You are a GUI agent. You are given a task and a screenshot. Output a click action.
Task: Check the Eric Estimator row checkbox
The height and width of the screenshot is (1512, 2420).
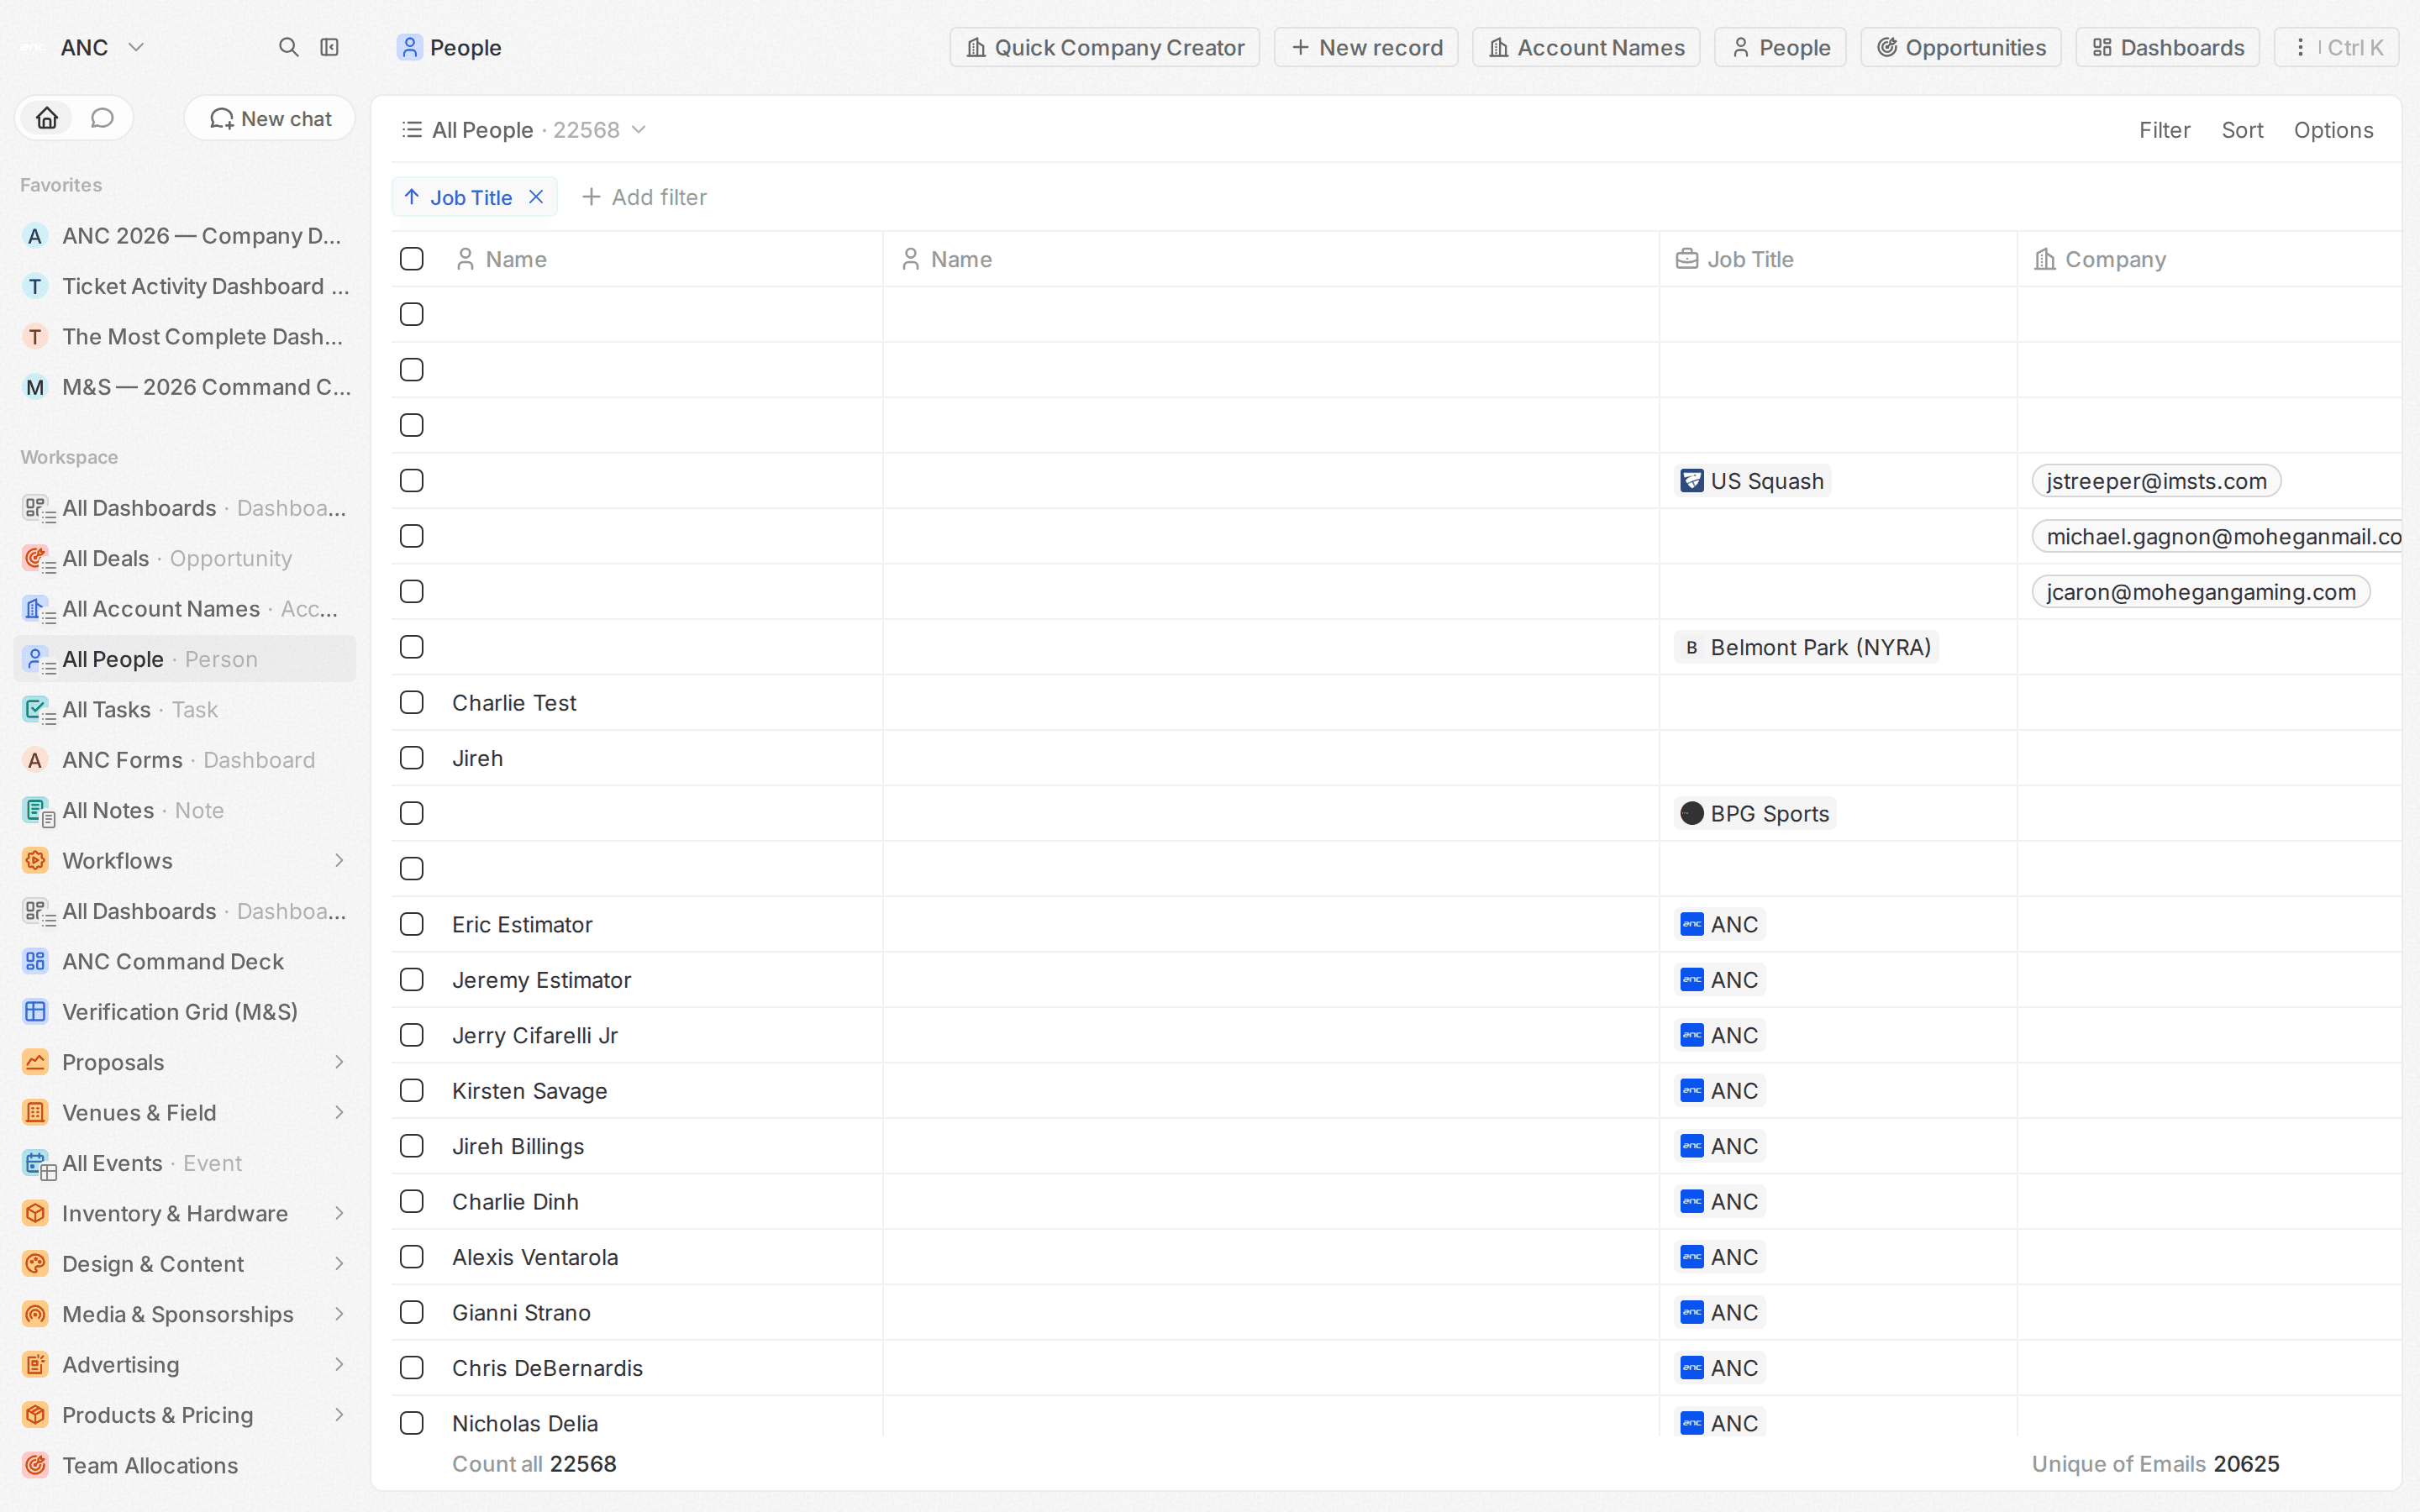pyautogui.click(x=411, y=924)
